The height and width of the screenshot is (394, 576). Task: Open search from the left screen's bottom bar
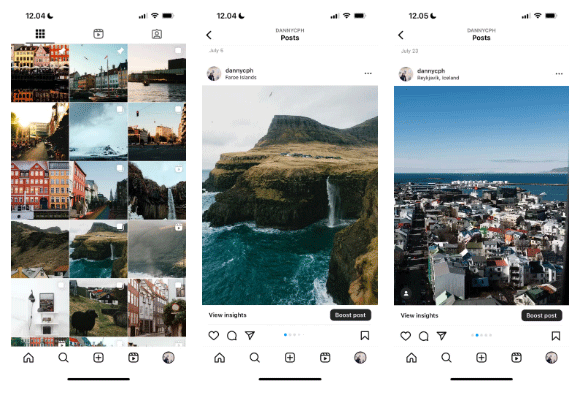(63, 357)
